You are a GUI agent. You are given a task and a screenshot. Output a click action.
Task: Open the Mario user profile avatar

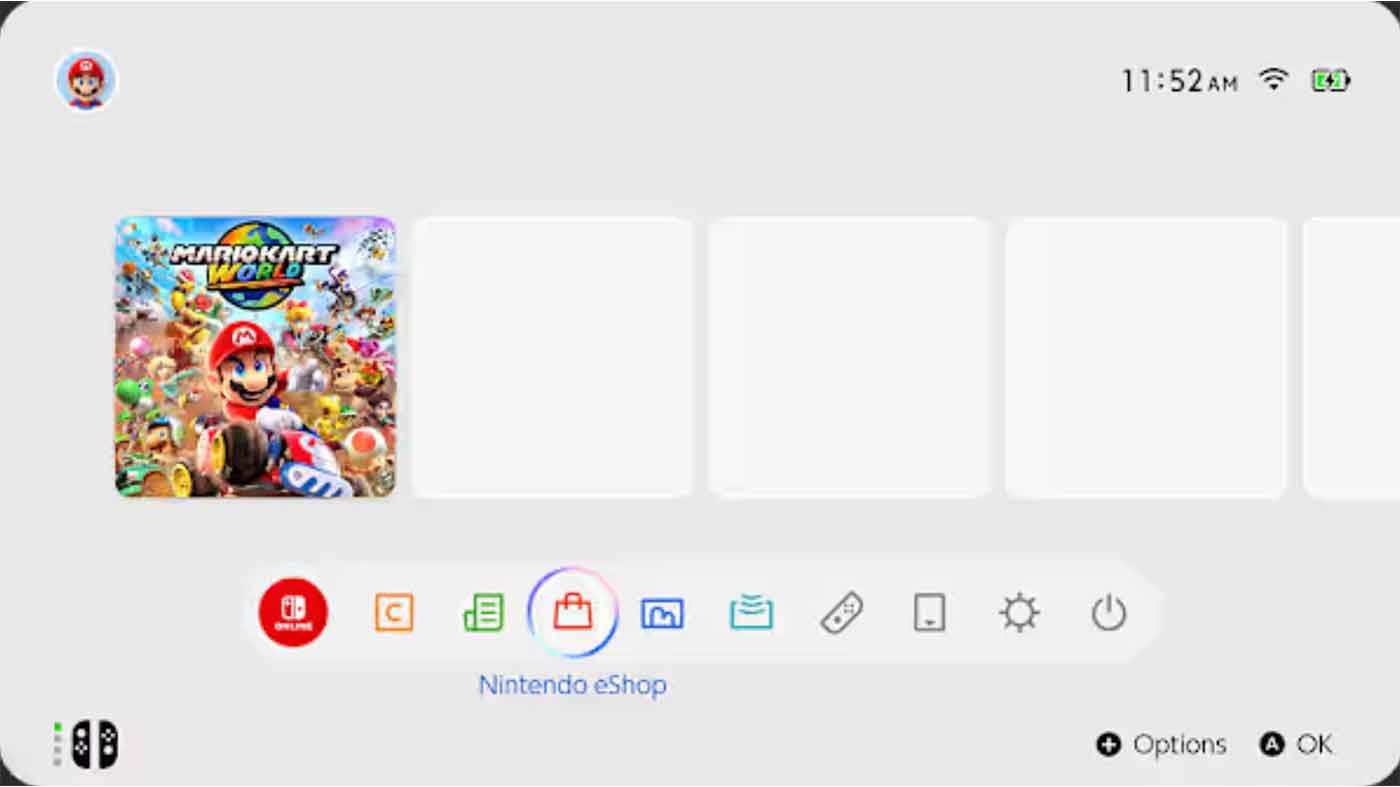tap(86, 80)
